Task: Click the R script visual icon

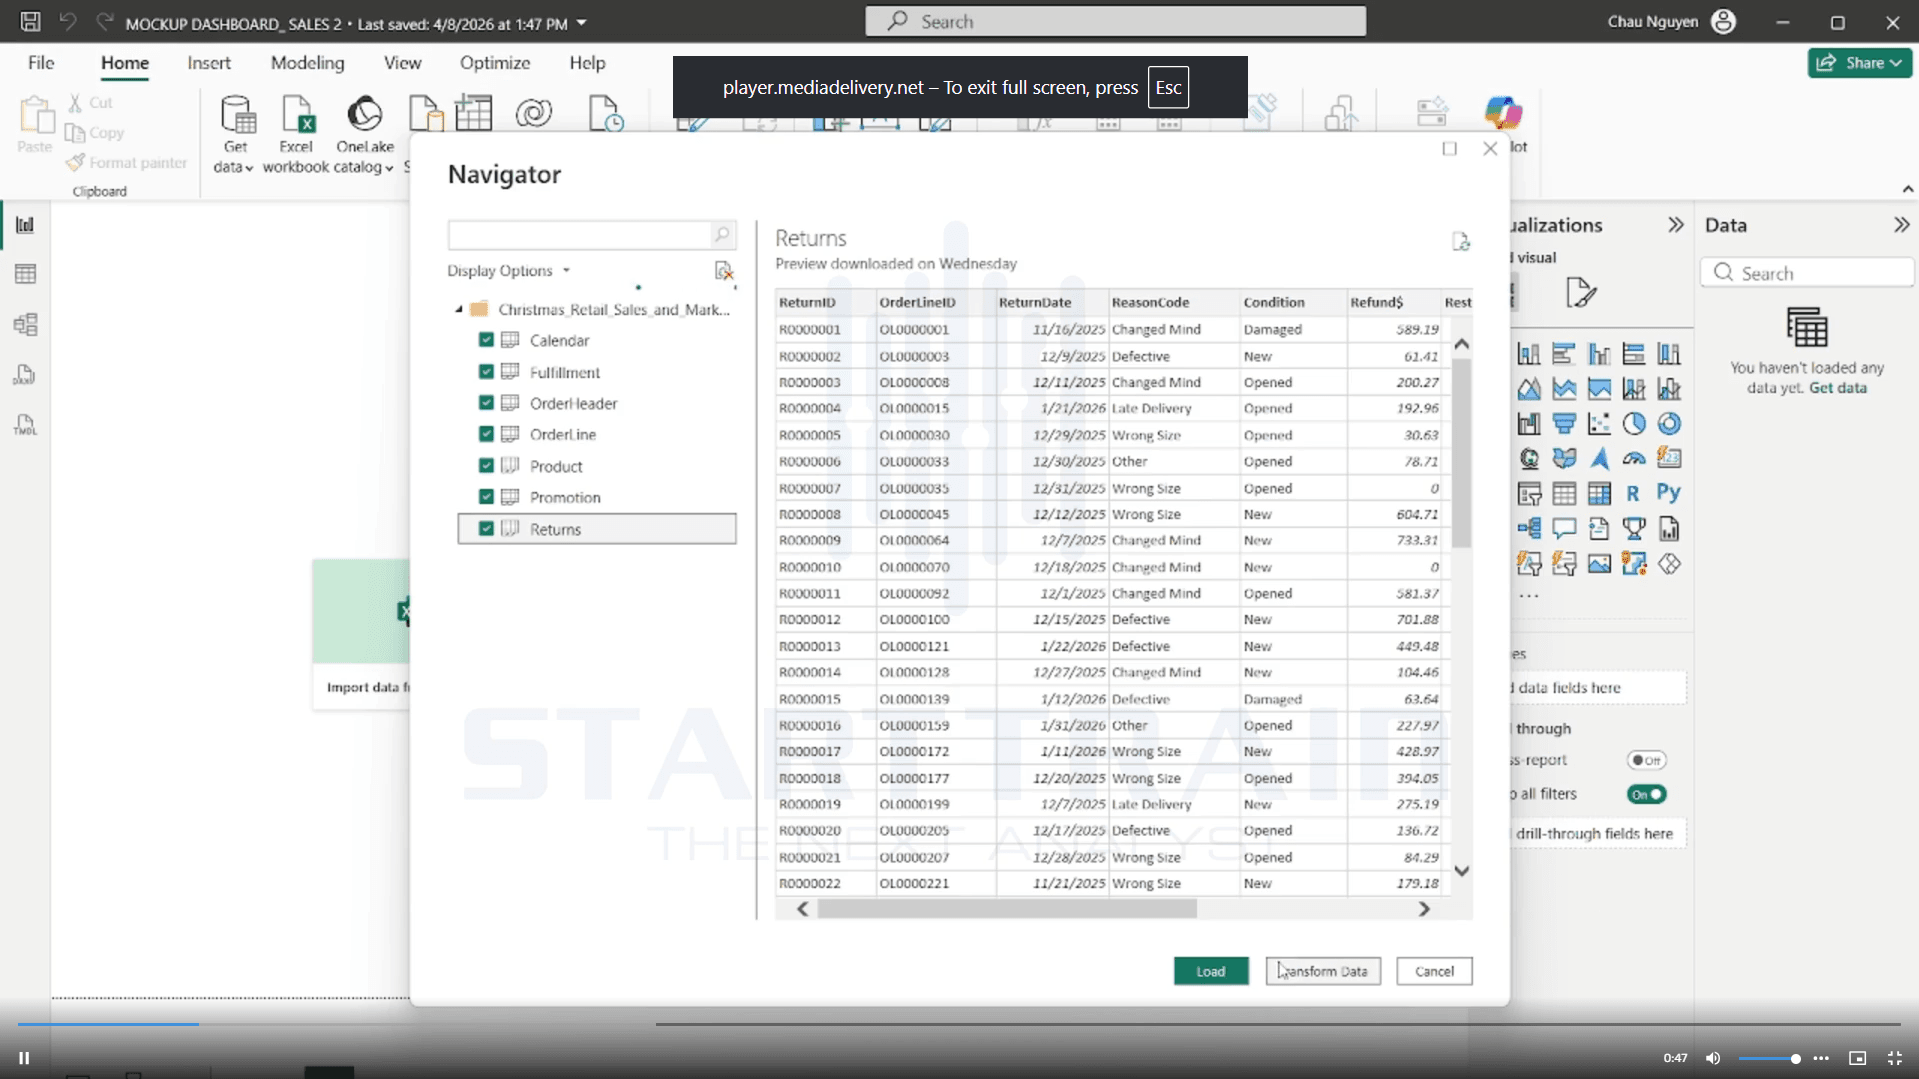Action: (1633, 493)
